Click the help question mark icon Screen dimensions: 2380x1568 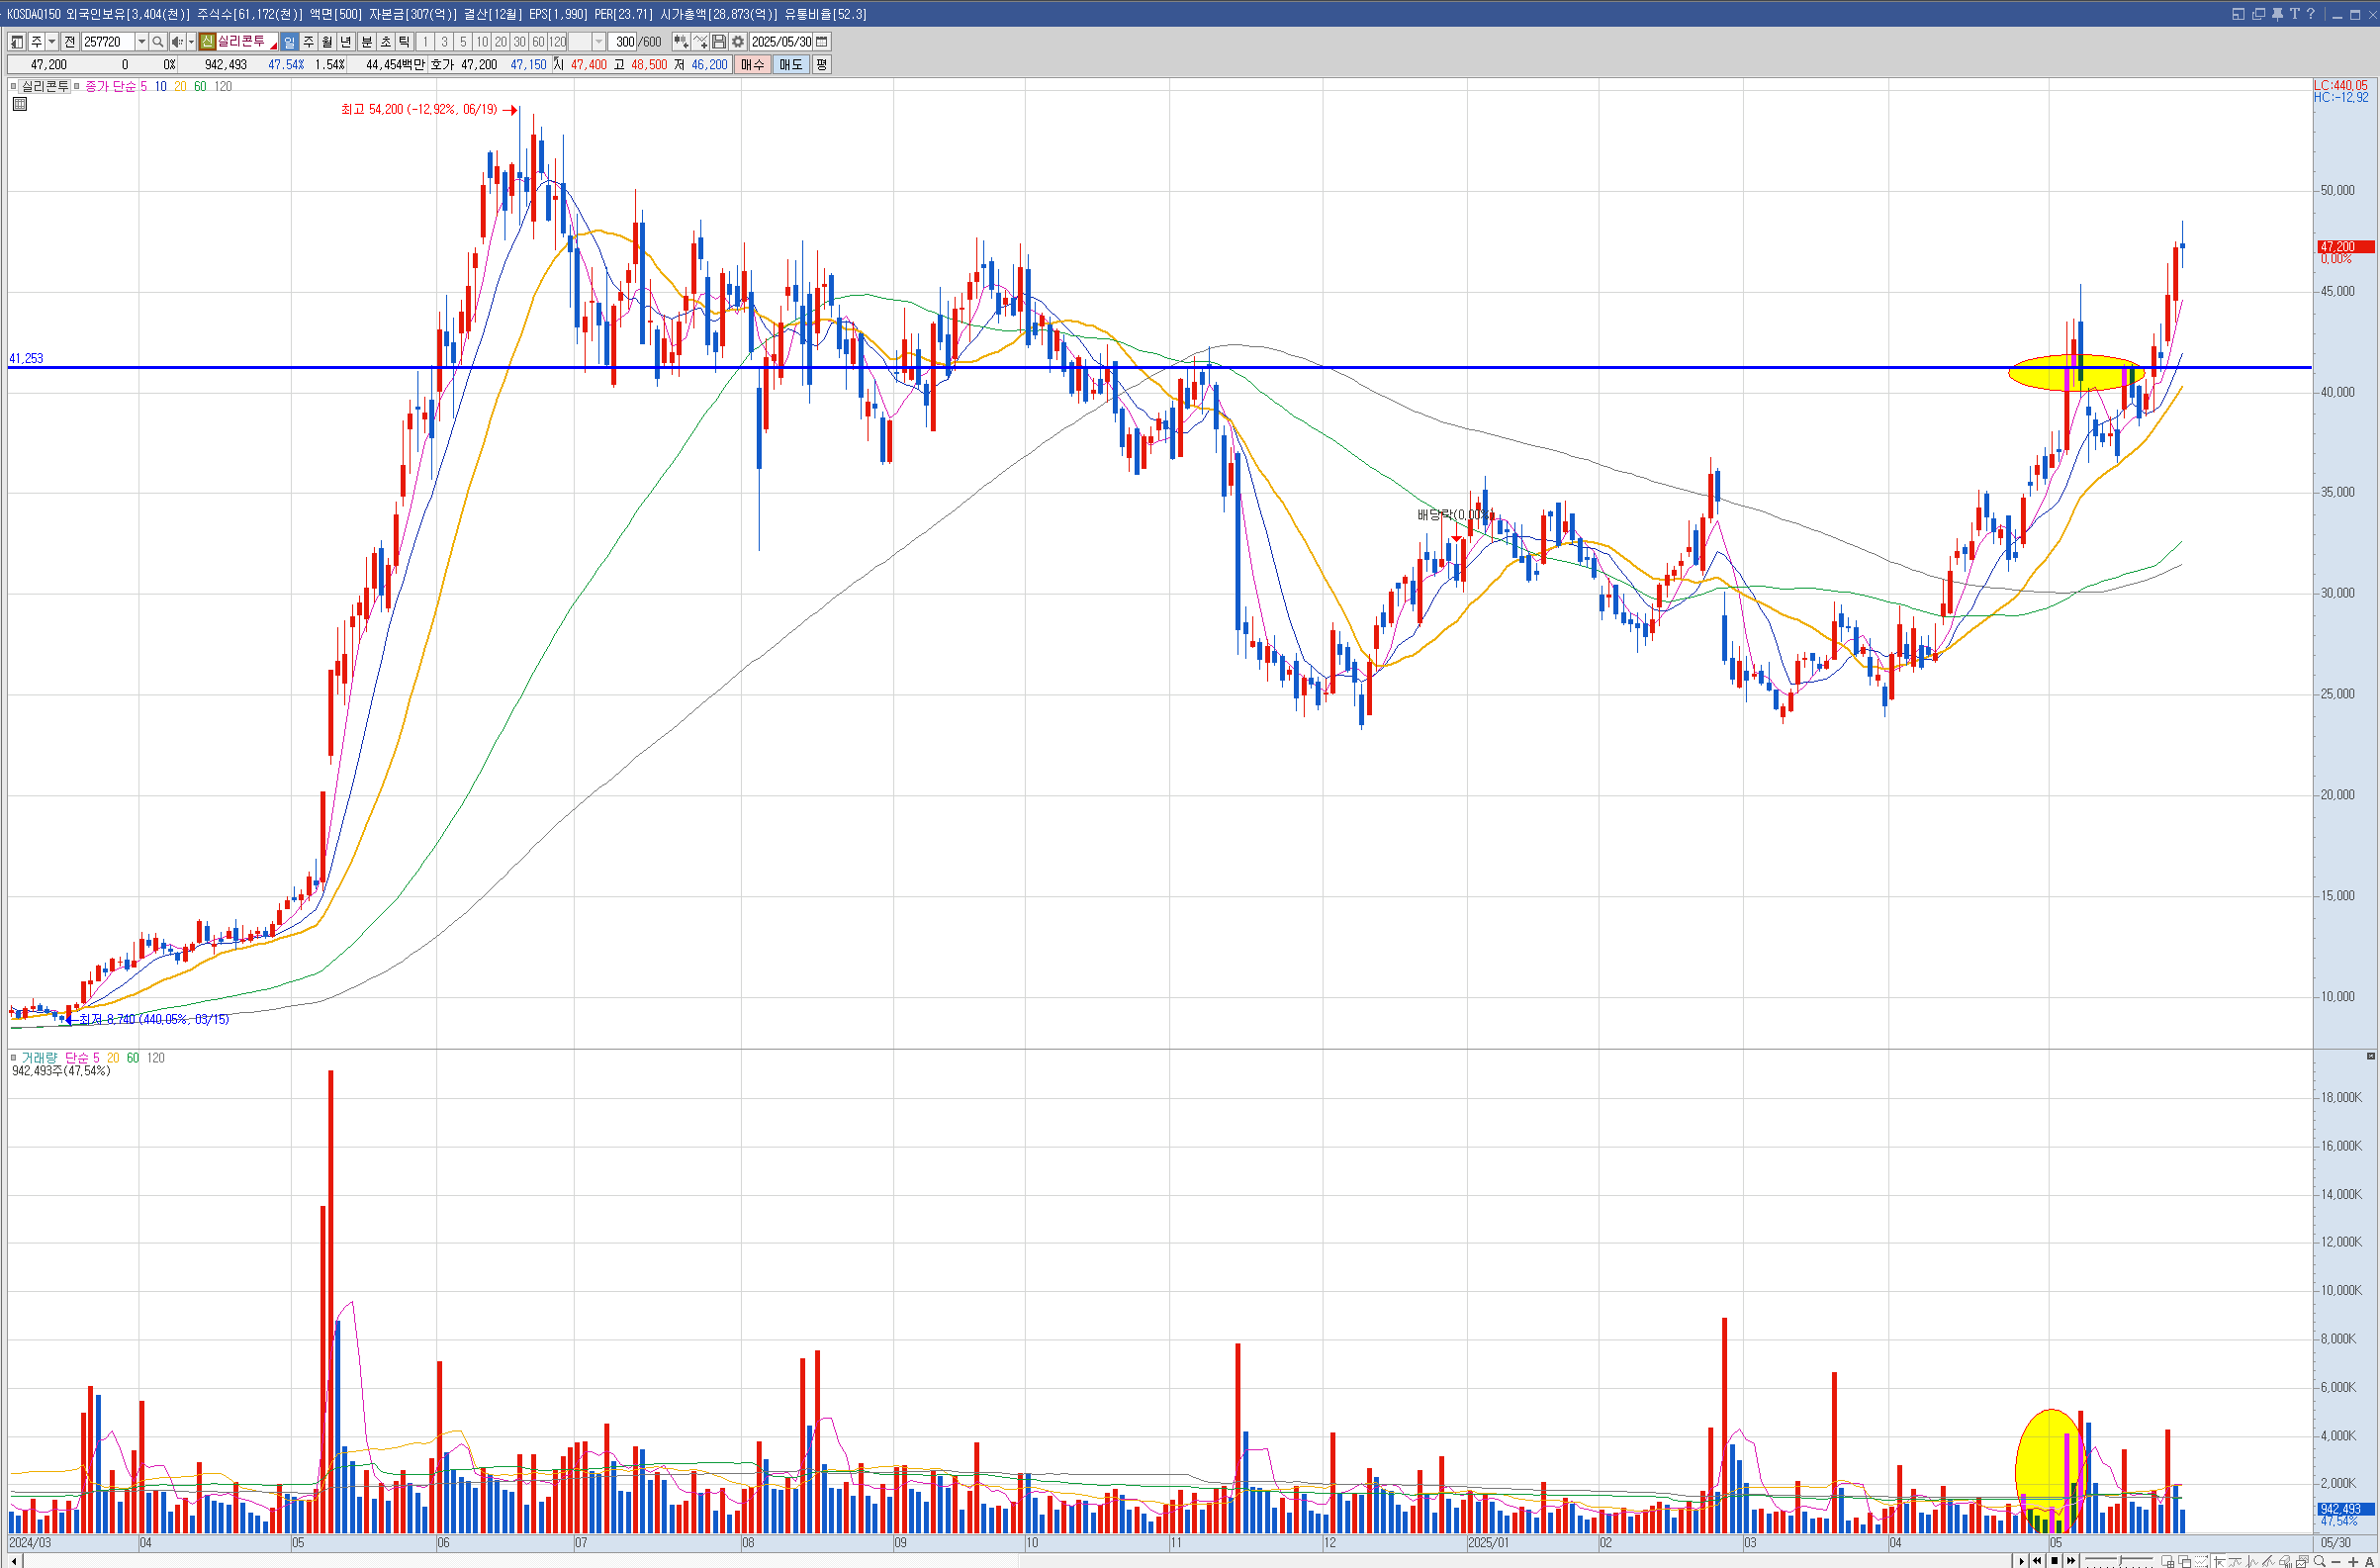[x=2311, y=14]
